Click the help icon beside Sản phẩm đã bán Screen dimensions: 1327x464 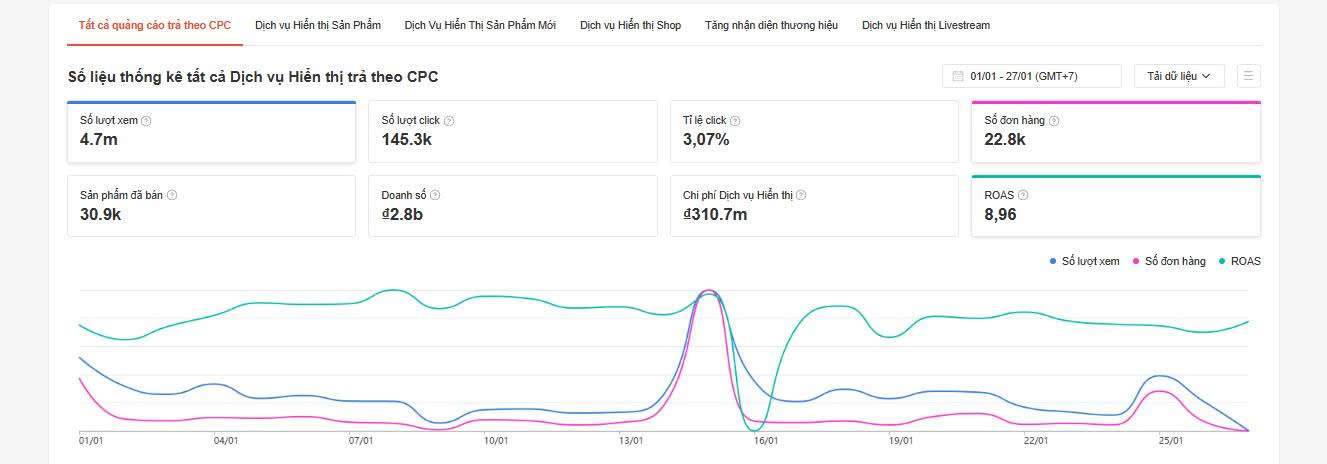click(172, 196)
